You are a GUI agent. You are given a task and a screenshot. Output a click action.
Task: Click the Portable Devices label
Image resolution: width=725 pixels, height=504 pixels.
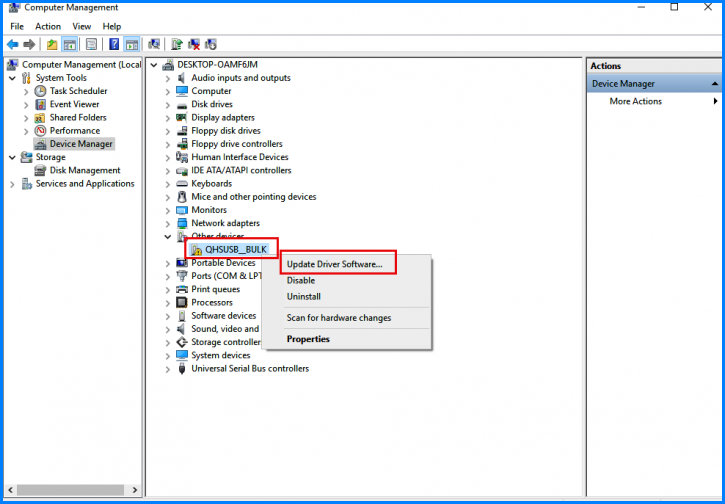[223, 263]
